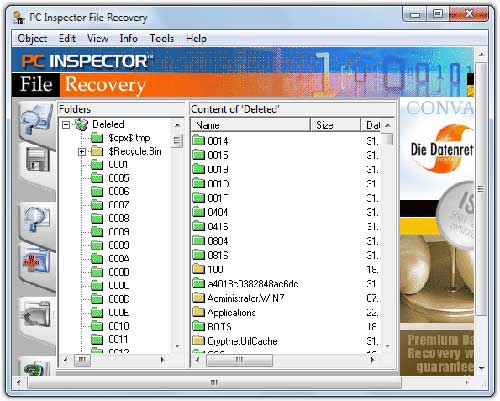The image size is (500, 401).
Task: Click the content list scroll-right arrow
Action: point(372,360)
